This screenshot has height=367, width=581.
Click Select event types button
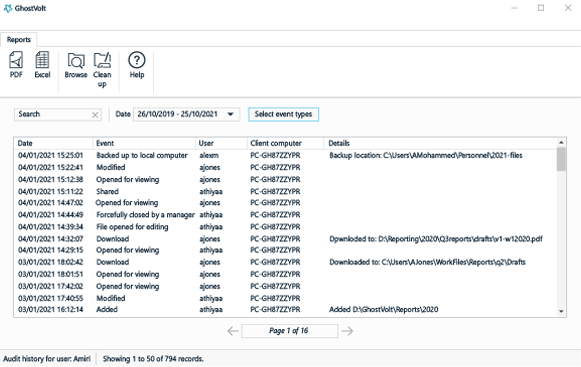(283, 114)
